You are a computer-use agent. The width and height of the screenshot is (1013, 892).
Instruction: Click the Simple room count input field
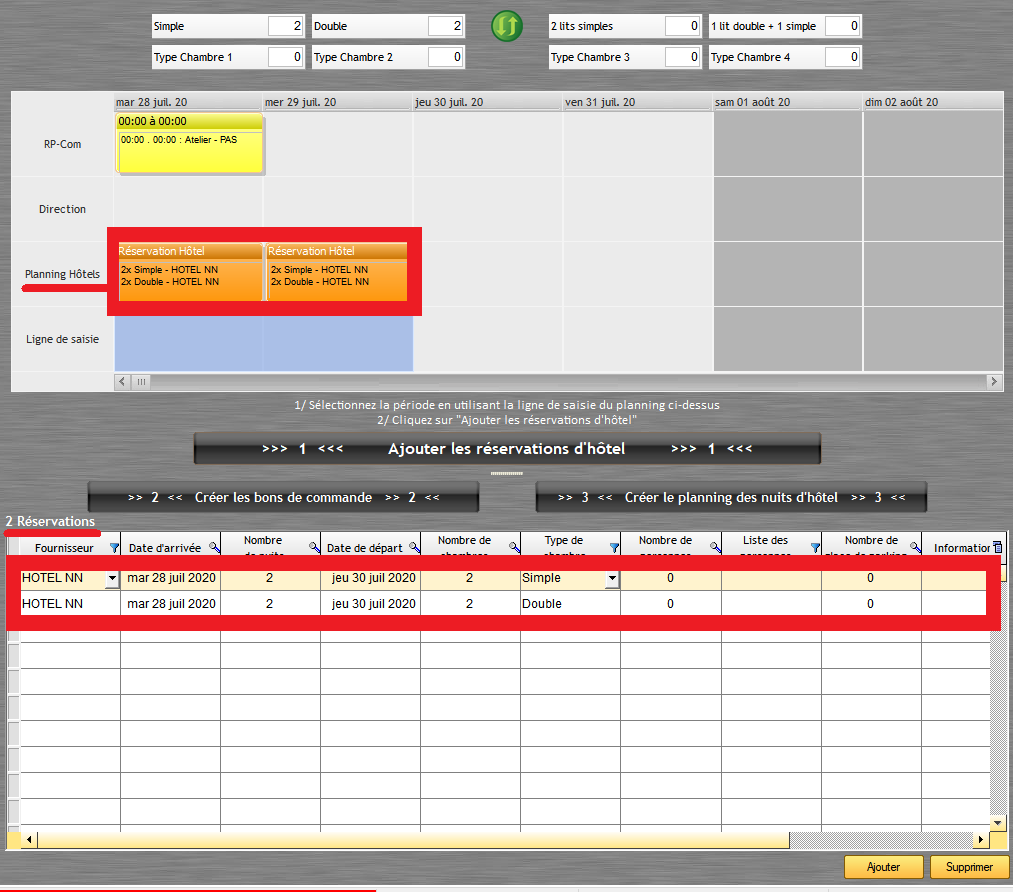click(285, 26)
